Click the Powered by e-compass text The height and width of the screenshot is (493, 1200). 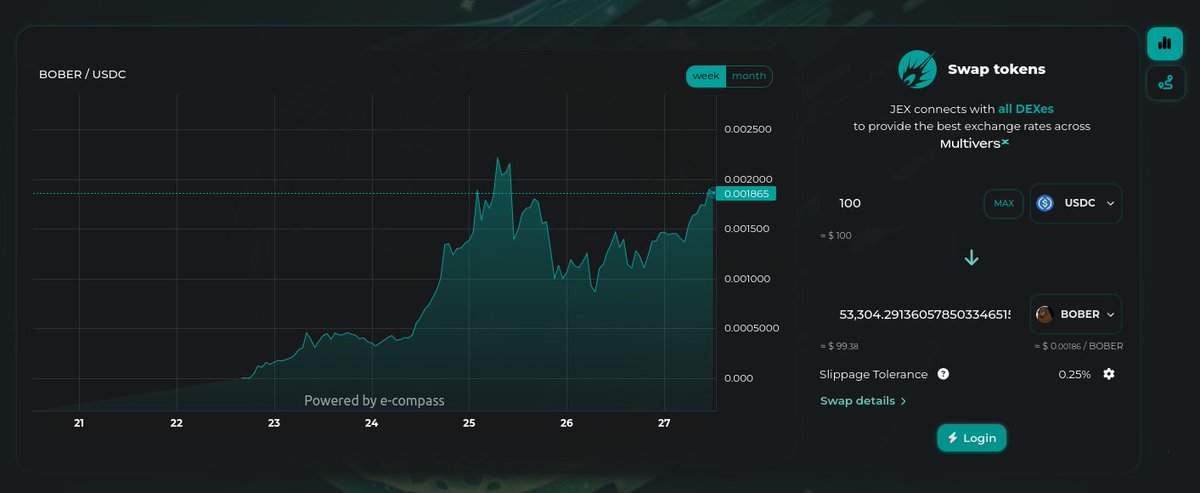point(374,400)
